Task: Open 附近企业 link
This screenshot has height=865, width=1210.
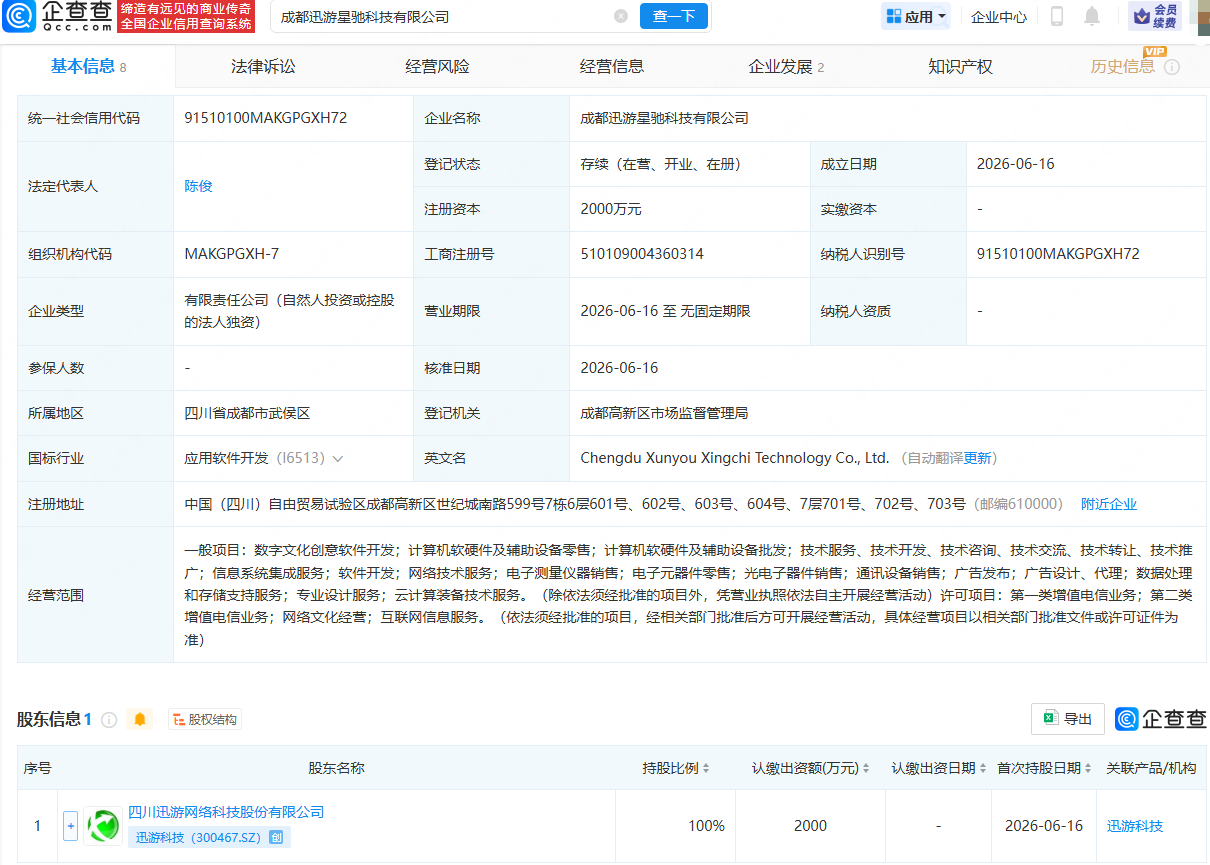Action: click(1109, 504)
